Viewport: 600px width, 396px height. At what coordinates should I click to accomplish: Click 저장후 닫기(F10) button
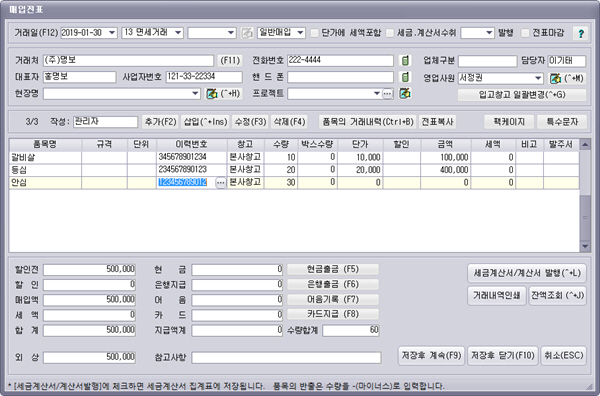click(x=503, y=356)
